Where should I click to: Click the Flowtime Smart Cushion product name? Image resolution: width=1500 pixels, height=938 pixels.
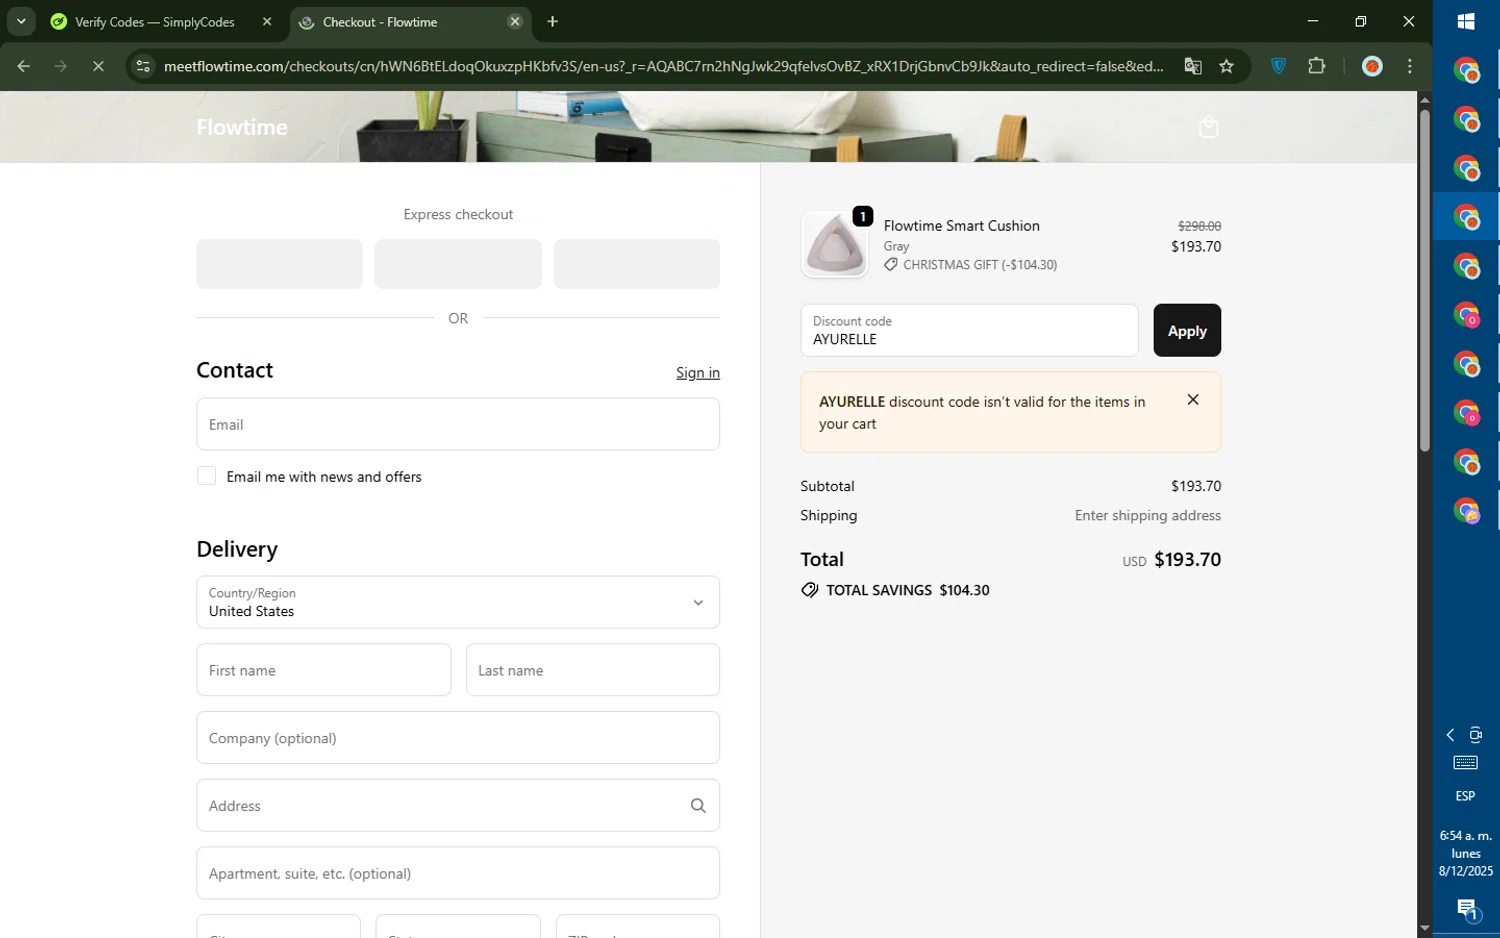click(x=962, y=226)
